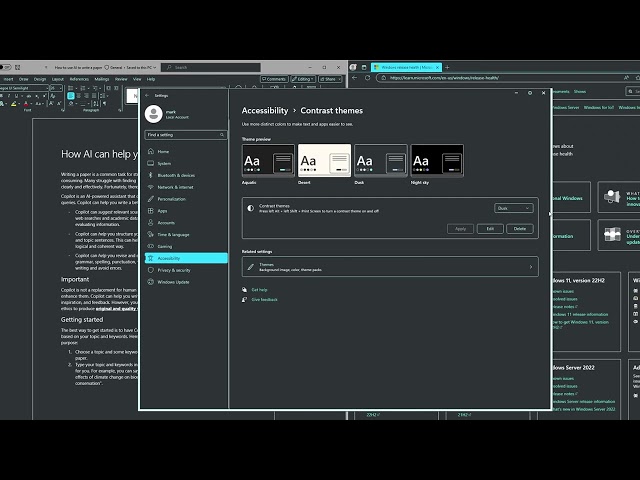Click the font color icon in Word

(x=26, y=104)
